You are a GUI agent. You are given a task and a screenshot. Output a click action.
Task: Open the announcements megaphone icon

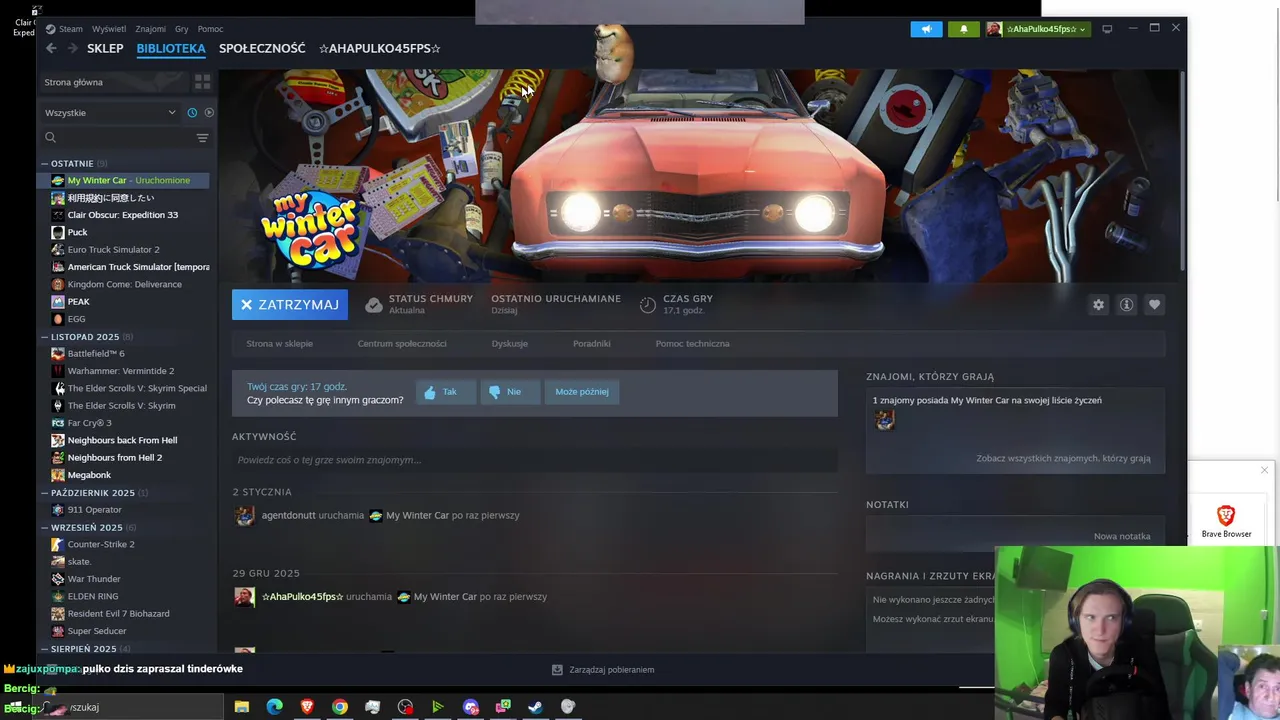click(926, 29)
